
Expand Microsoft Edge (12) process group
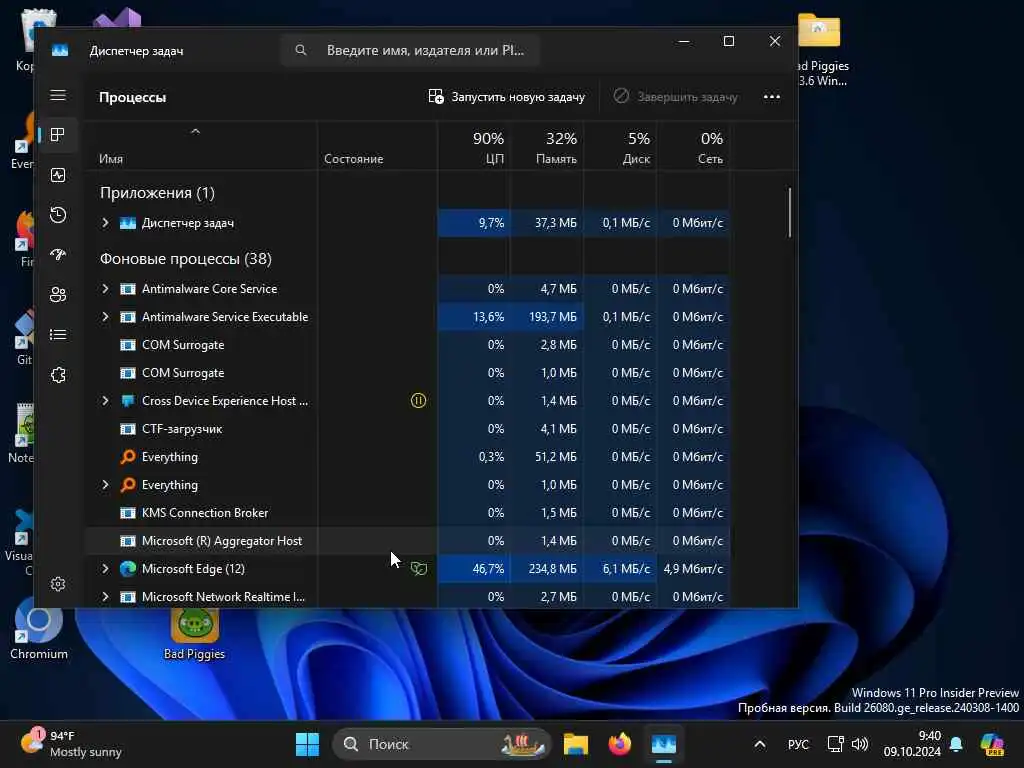coord(105,569)
